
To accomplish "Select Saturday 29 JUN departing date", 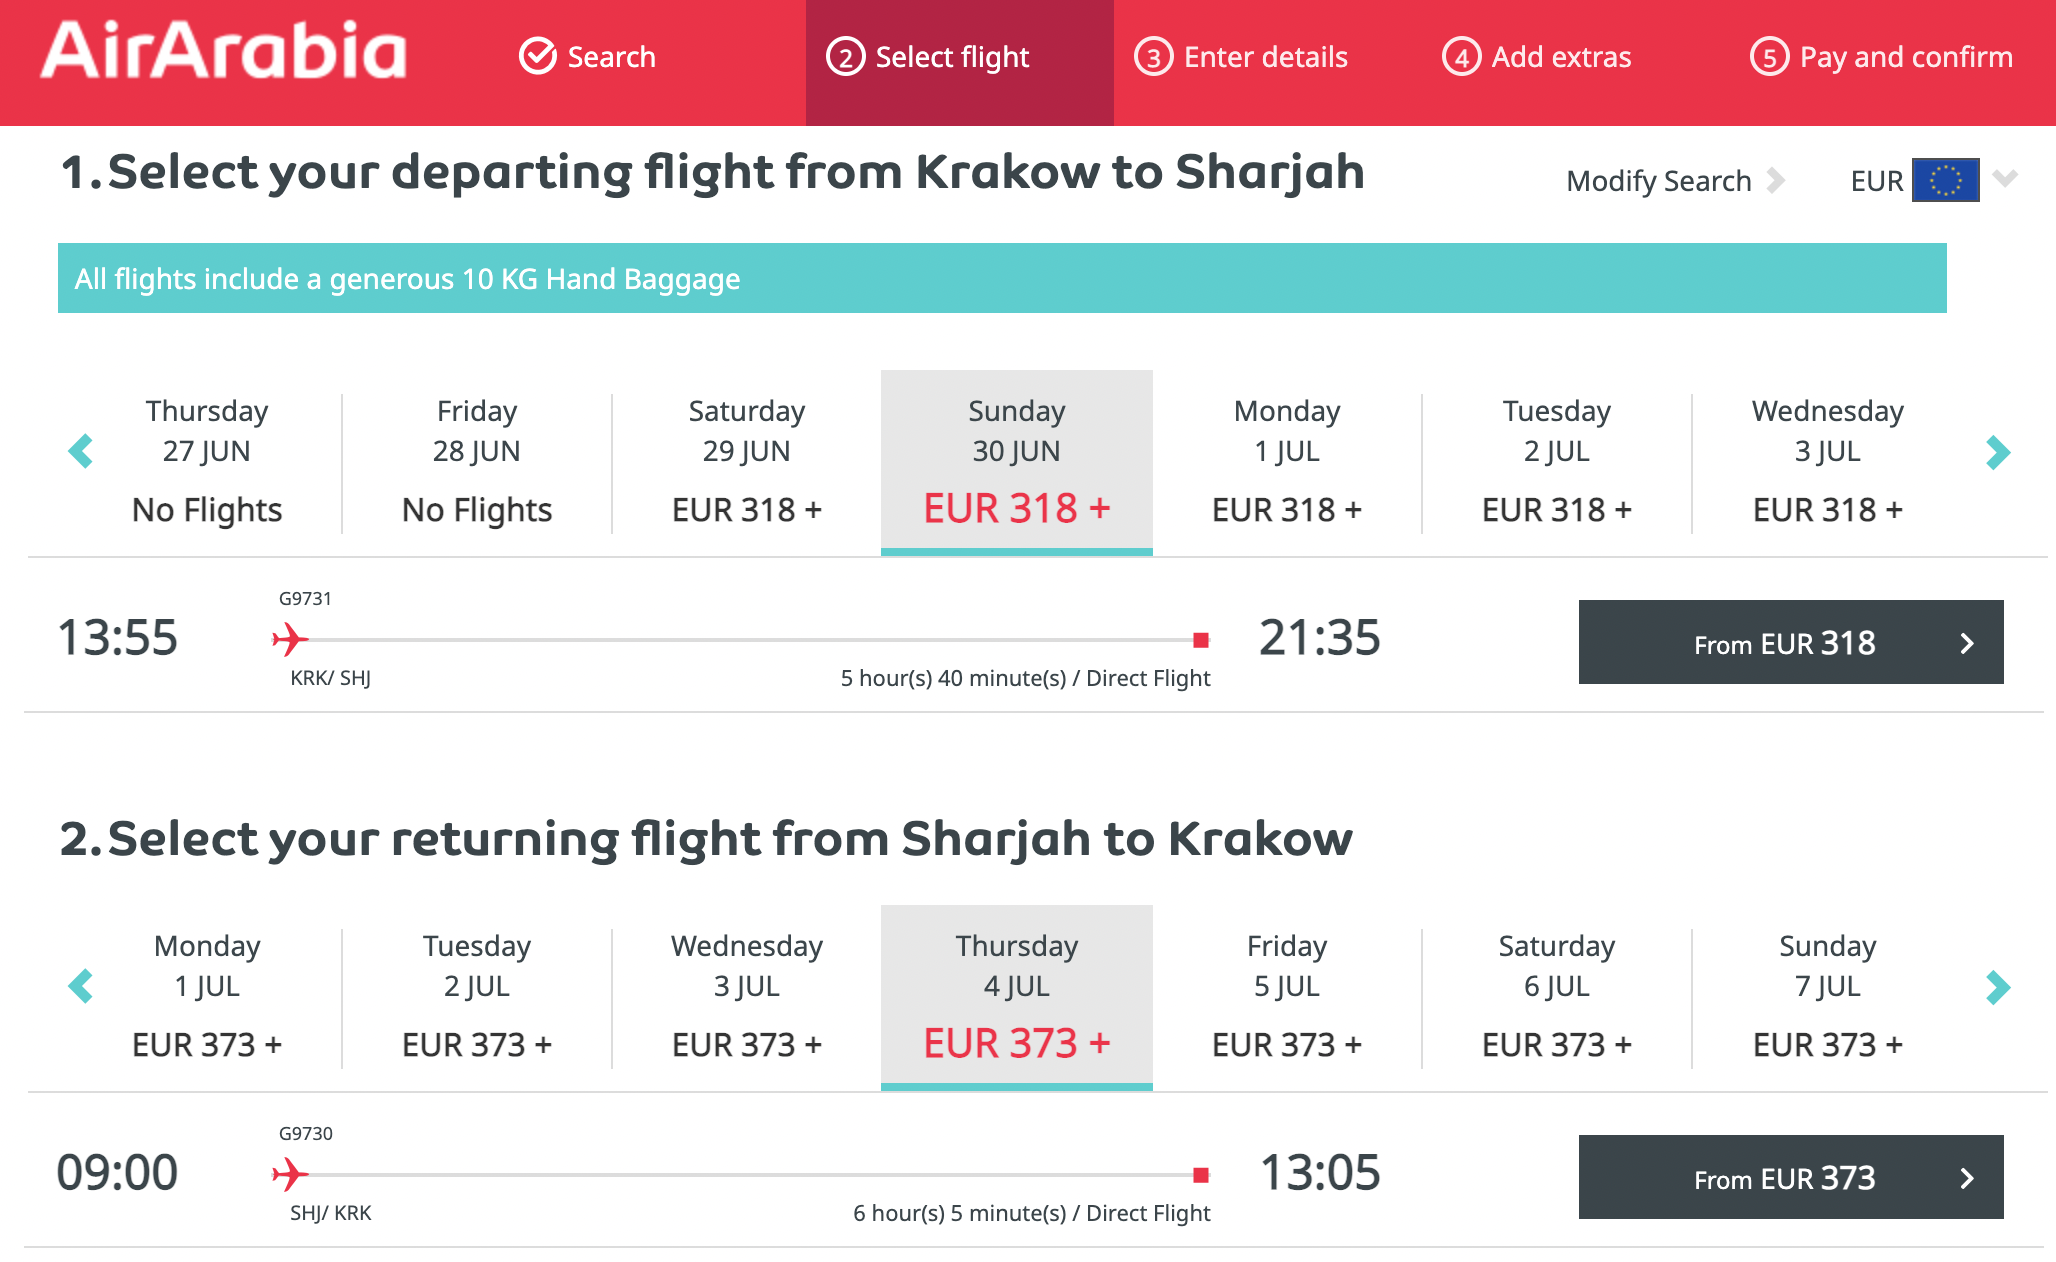I will coord(747,462).
